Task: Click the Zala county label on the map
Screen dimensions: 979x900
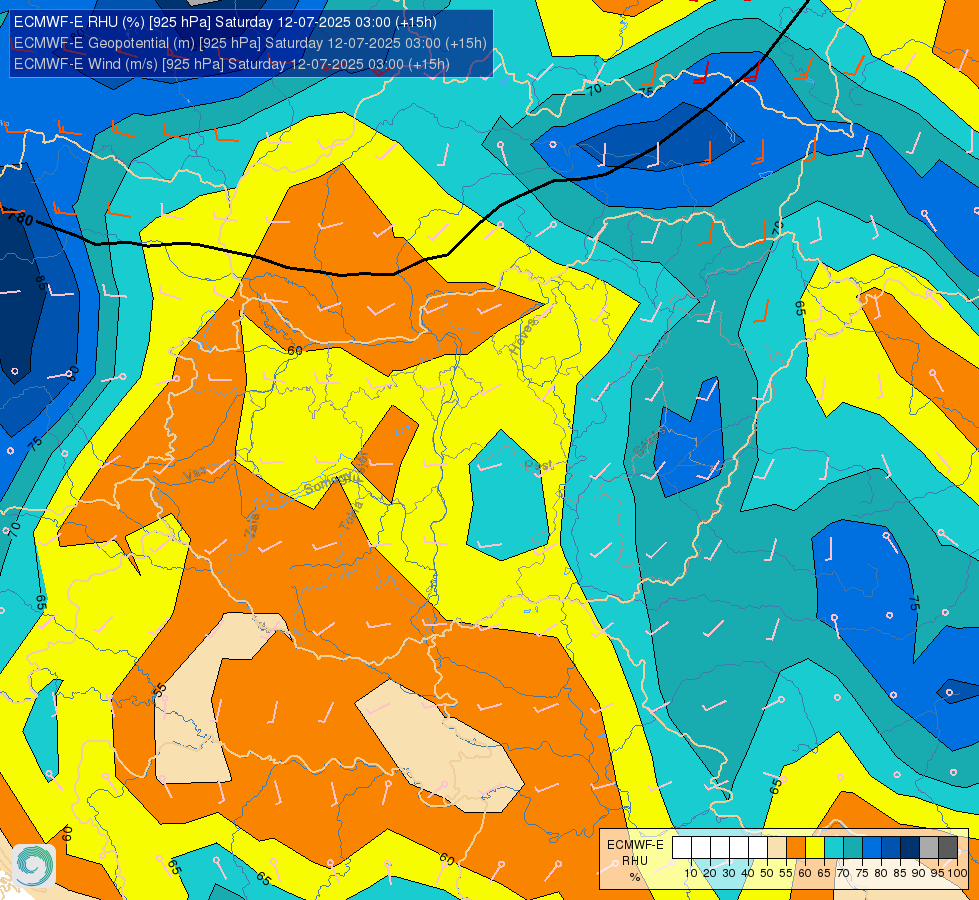Action: (x=252, y=525)
